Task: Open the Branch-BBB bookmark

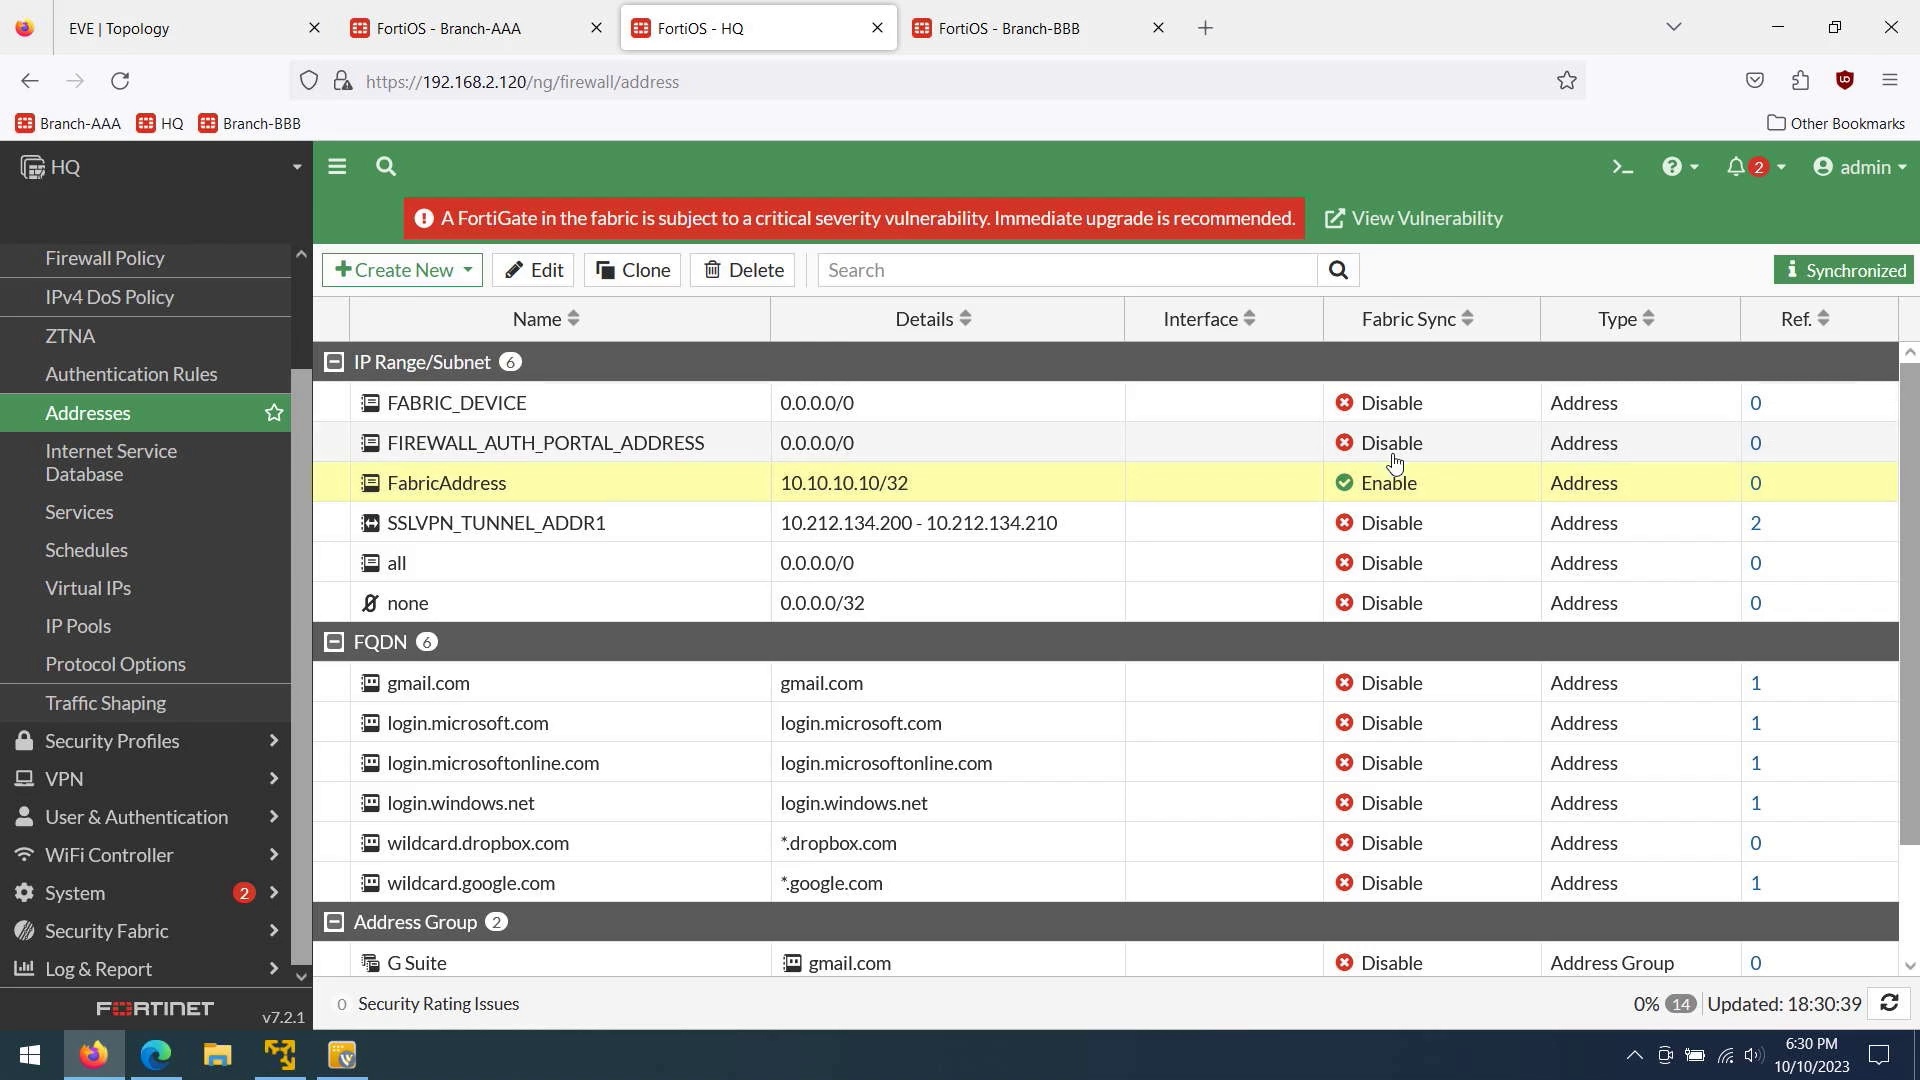Action: coord(250,123)
